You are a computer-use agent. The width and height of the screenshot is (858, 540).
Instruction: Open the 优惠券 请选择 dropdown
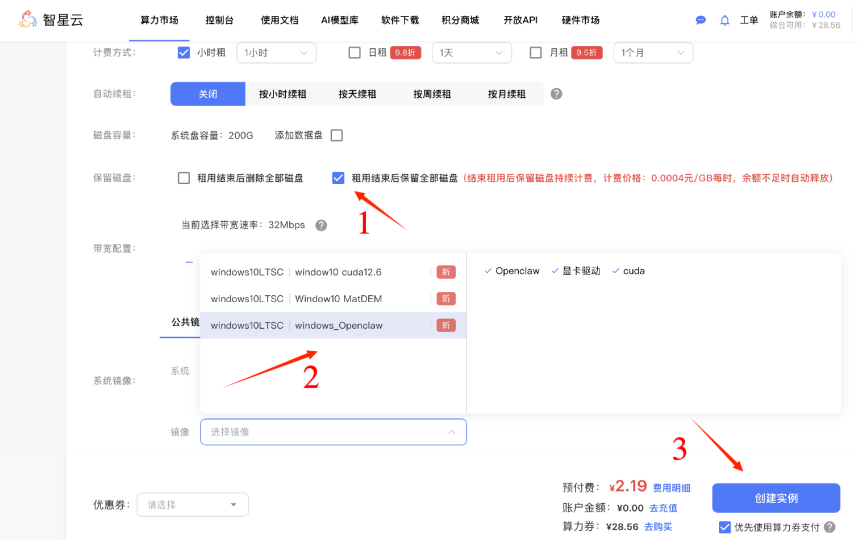tap(192, 505)
